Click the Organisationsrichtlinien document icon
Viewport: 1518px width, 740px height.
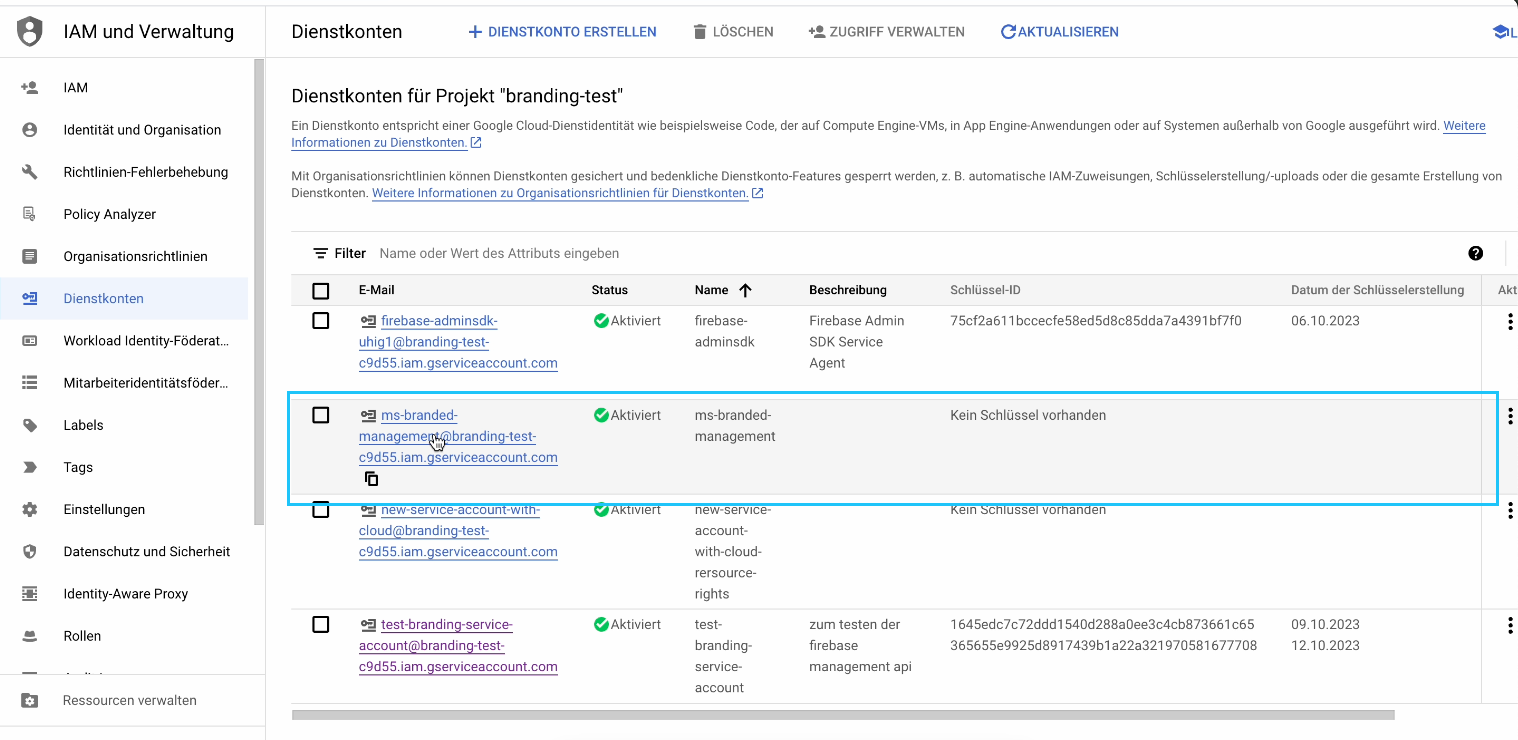point(30,256)
